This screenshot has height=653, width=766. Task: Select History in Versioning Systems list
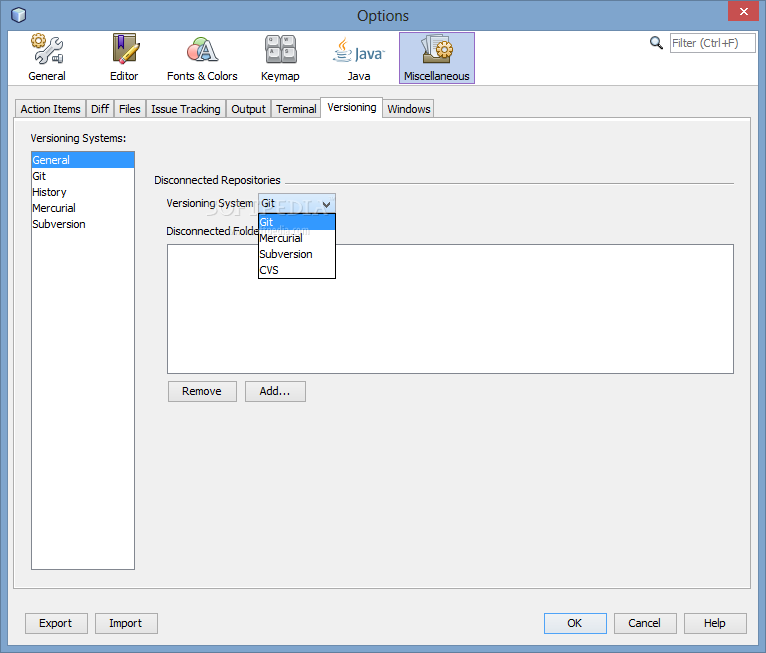(83, 192)
